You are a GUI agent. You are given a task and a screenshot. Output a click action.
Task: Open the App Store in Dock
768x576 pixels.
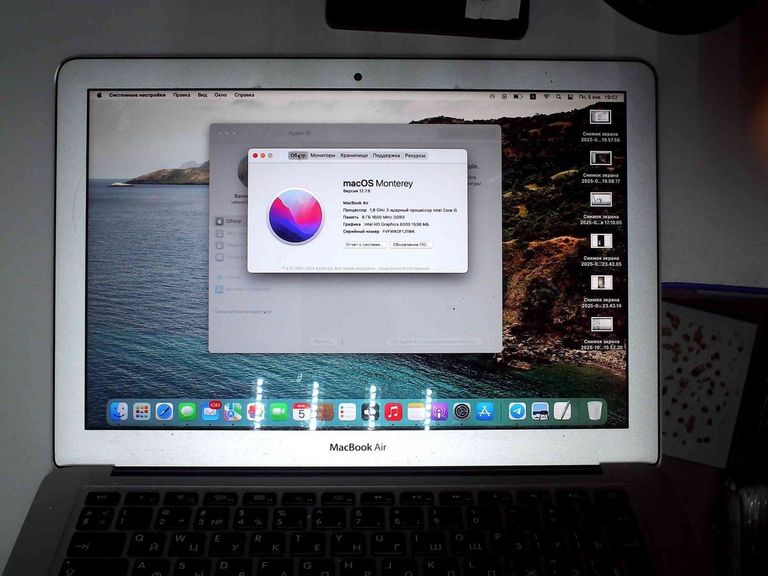(x=485, y=412)
